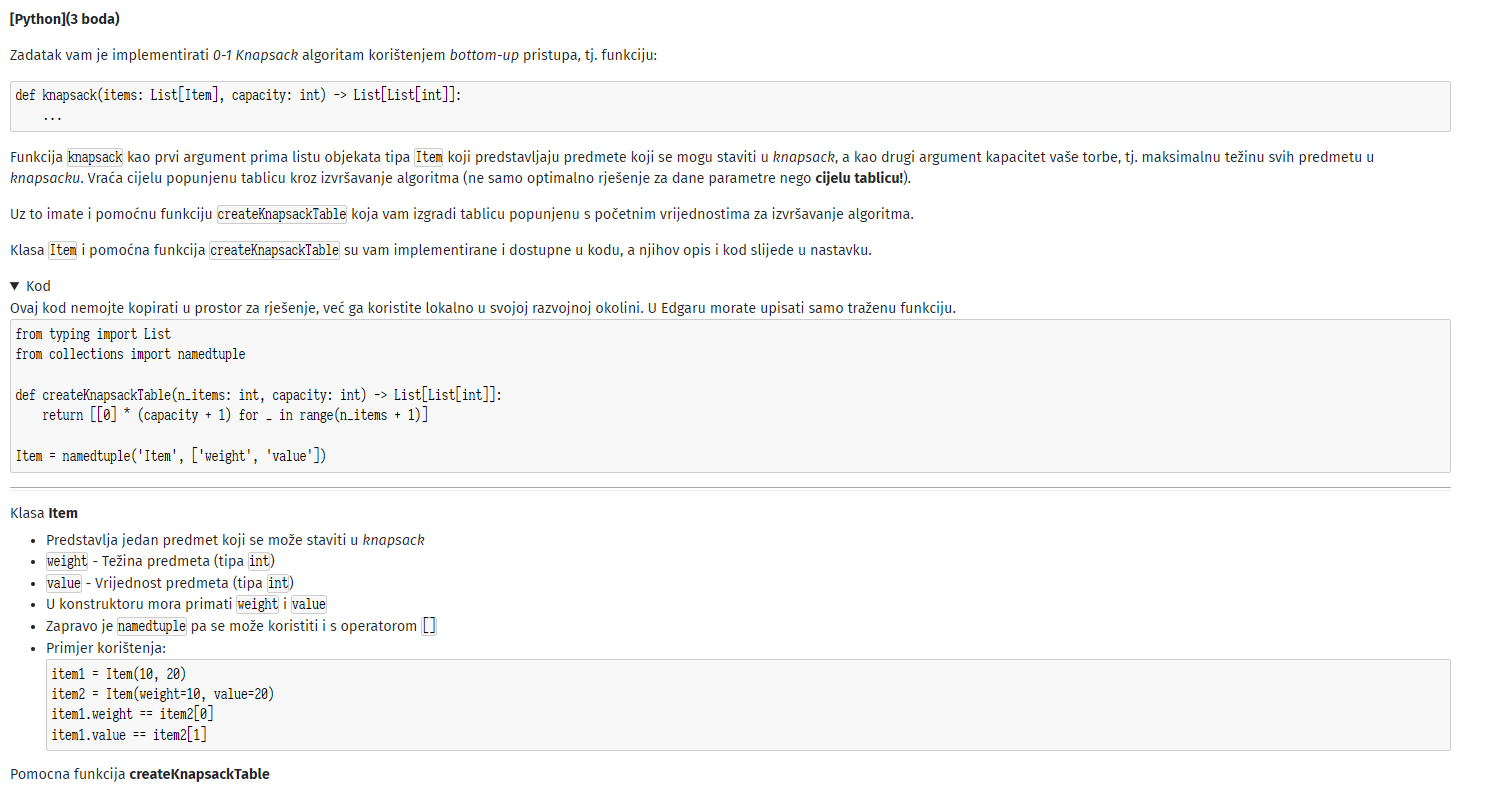Click the "Kod" expander label
1493x785 pixels.
coord(38,286)
